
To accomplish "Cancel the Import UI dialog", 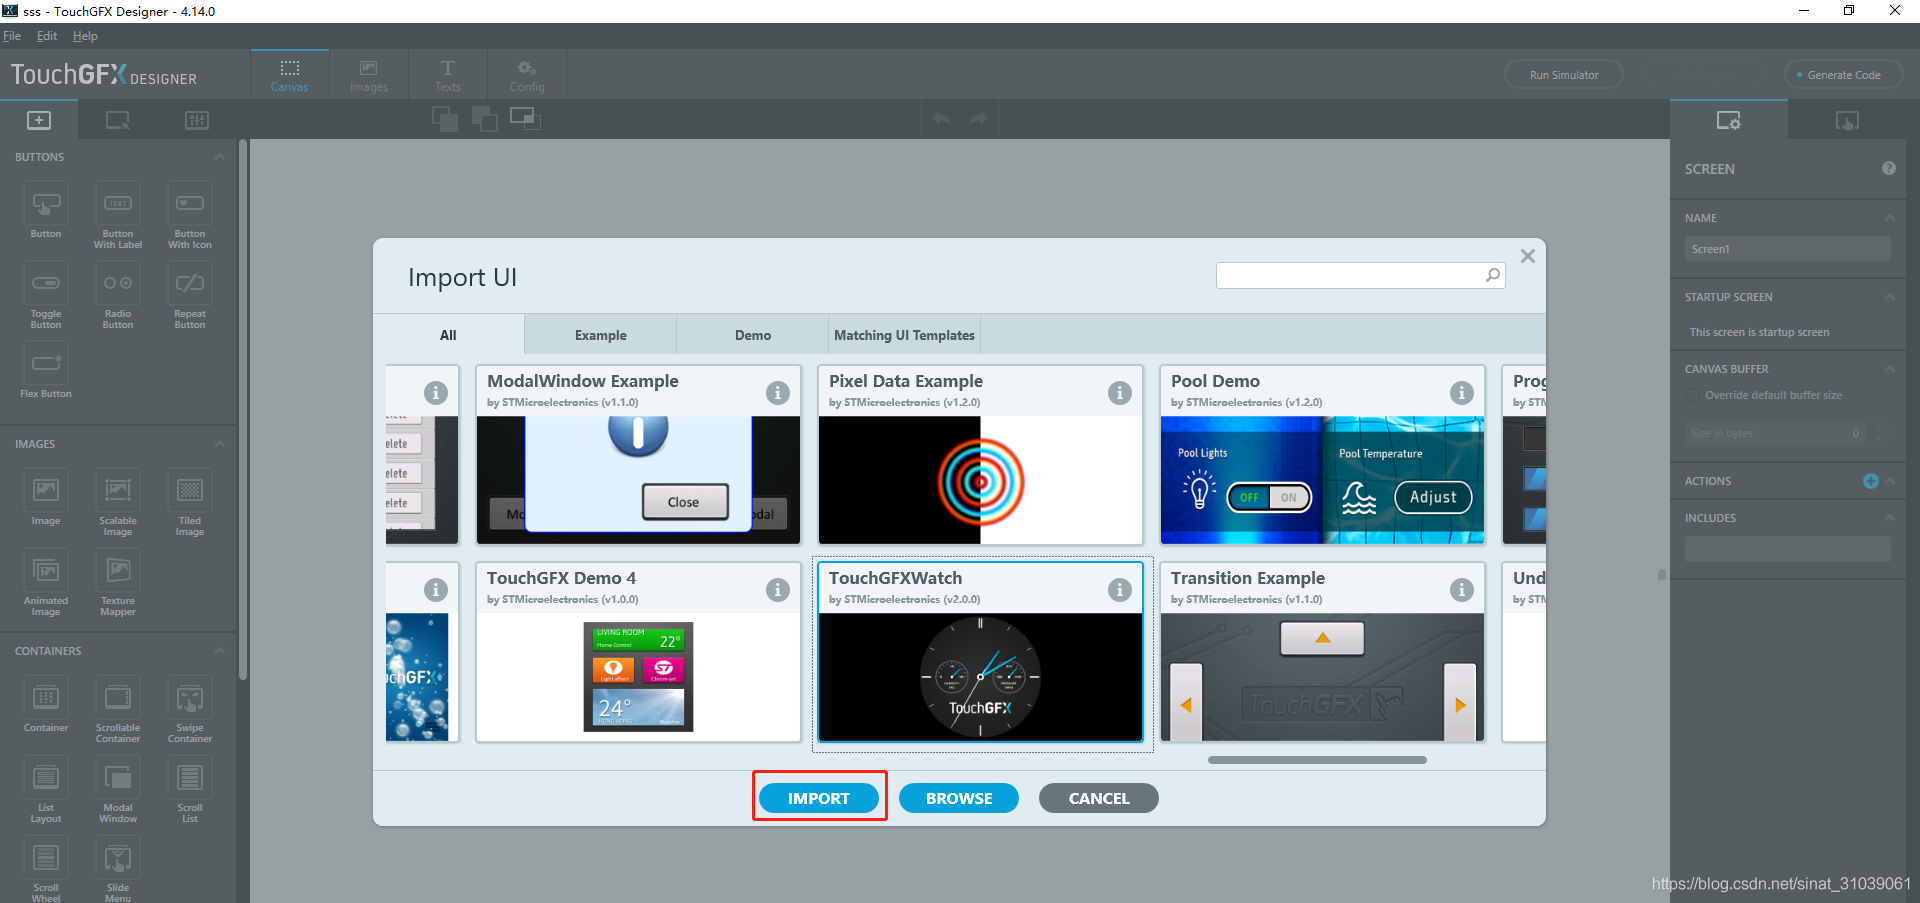I will click(1099, 798).
